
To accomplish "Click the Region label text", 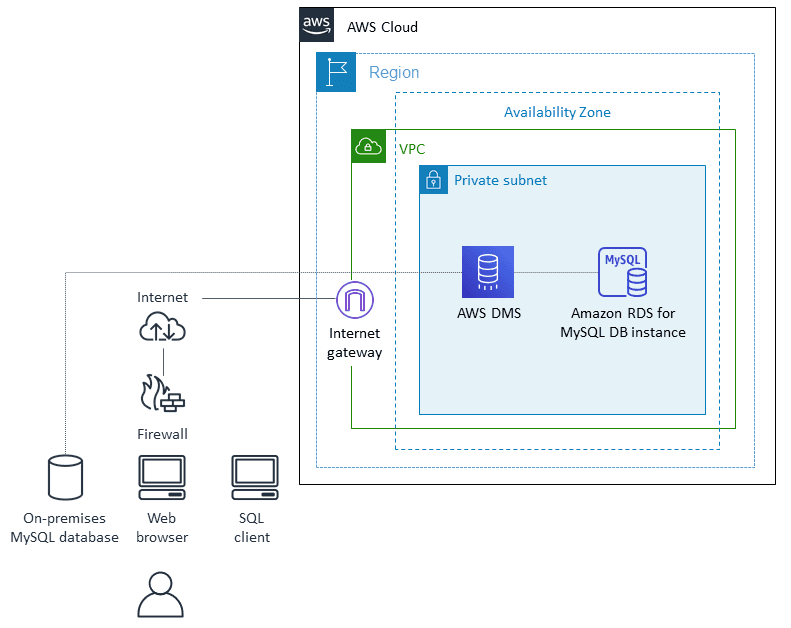I will pyautogui.click(x=394, y=73).
